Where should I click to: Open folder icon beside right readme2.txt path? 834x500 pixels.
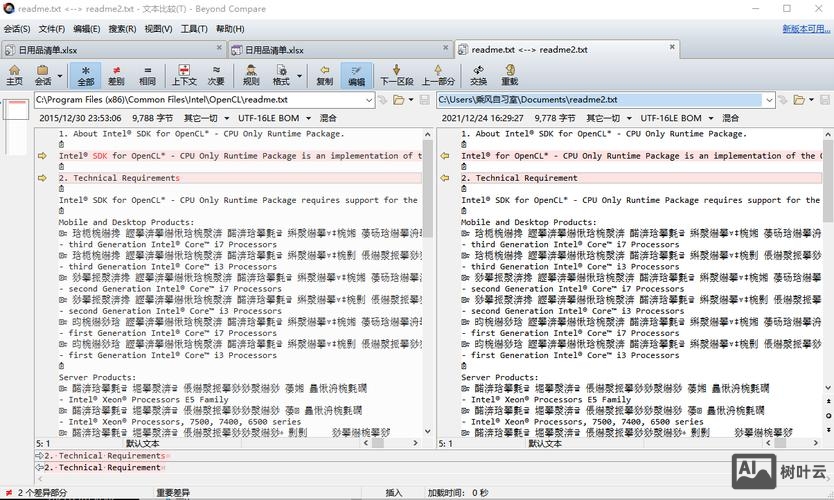coord(799,99)
